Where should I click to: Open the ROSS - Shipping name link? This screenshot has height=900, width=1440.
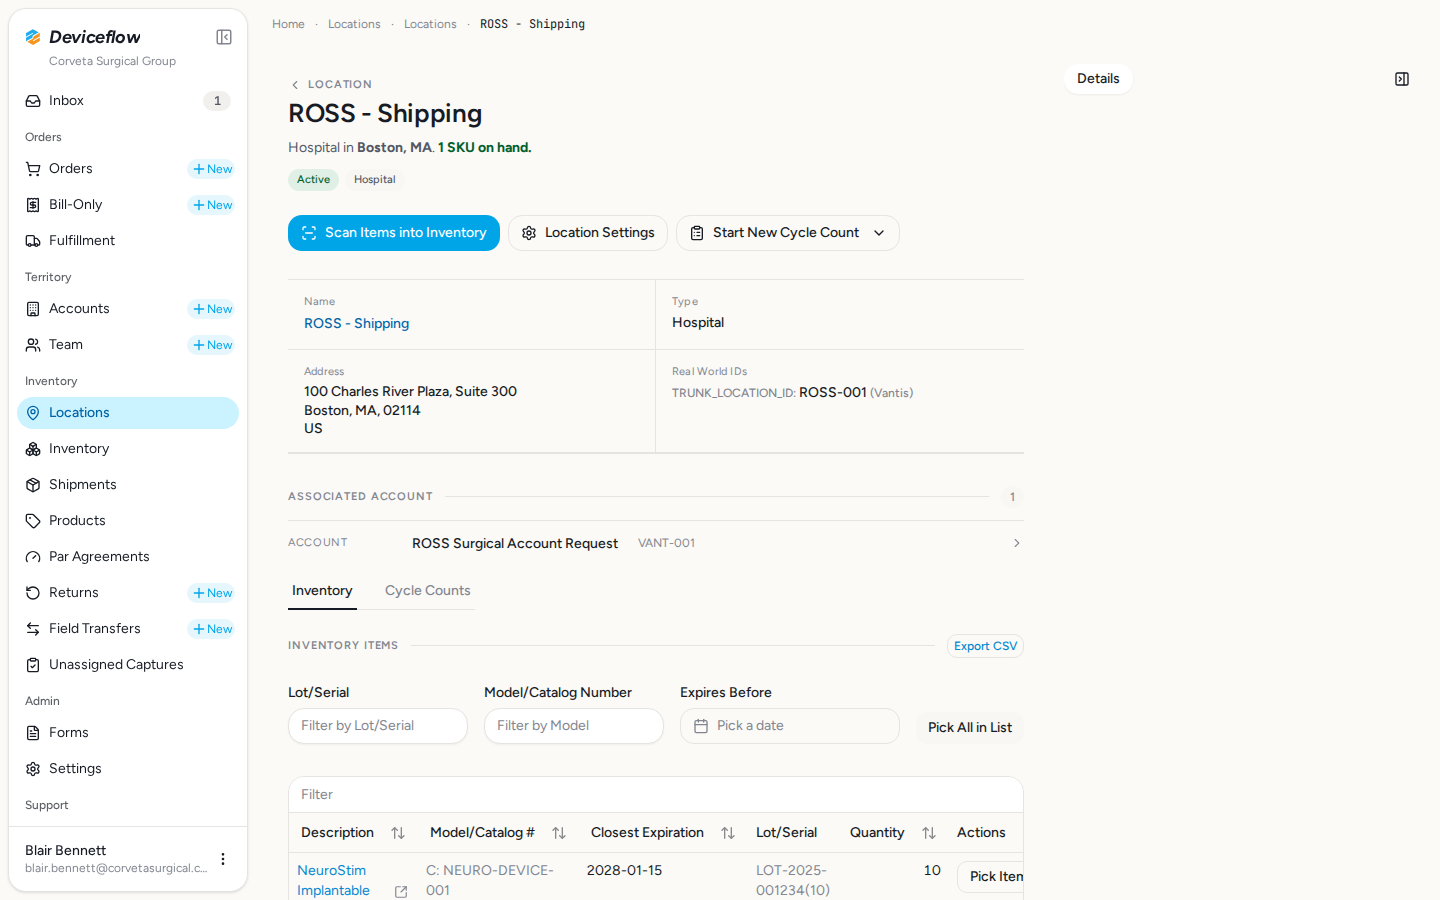click(357, 324)
